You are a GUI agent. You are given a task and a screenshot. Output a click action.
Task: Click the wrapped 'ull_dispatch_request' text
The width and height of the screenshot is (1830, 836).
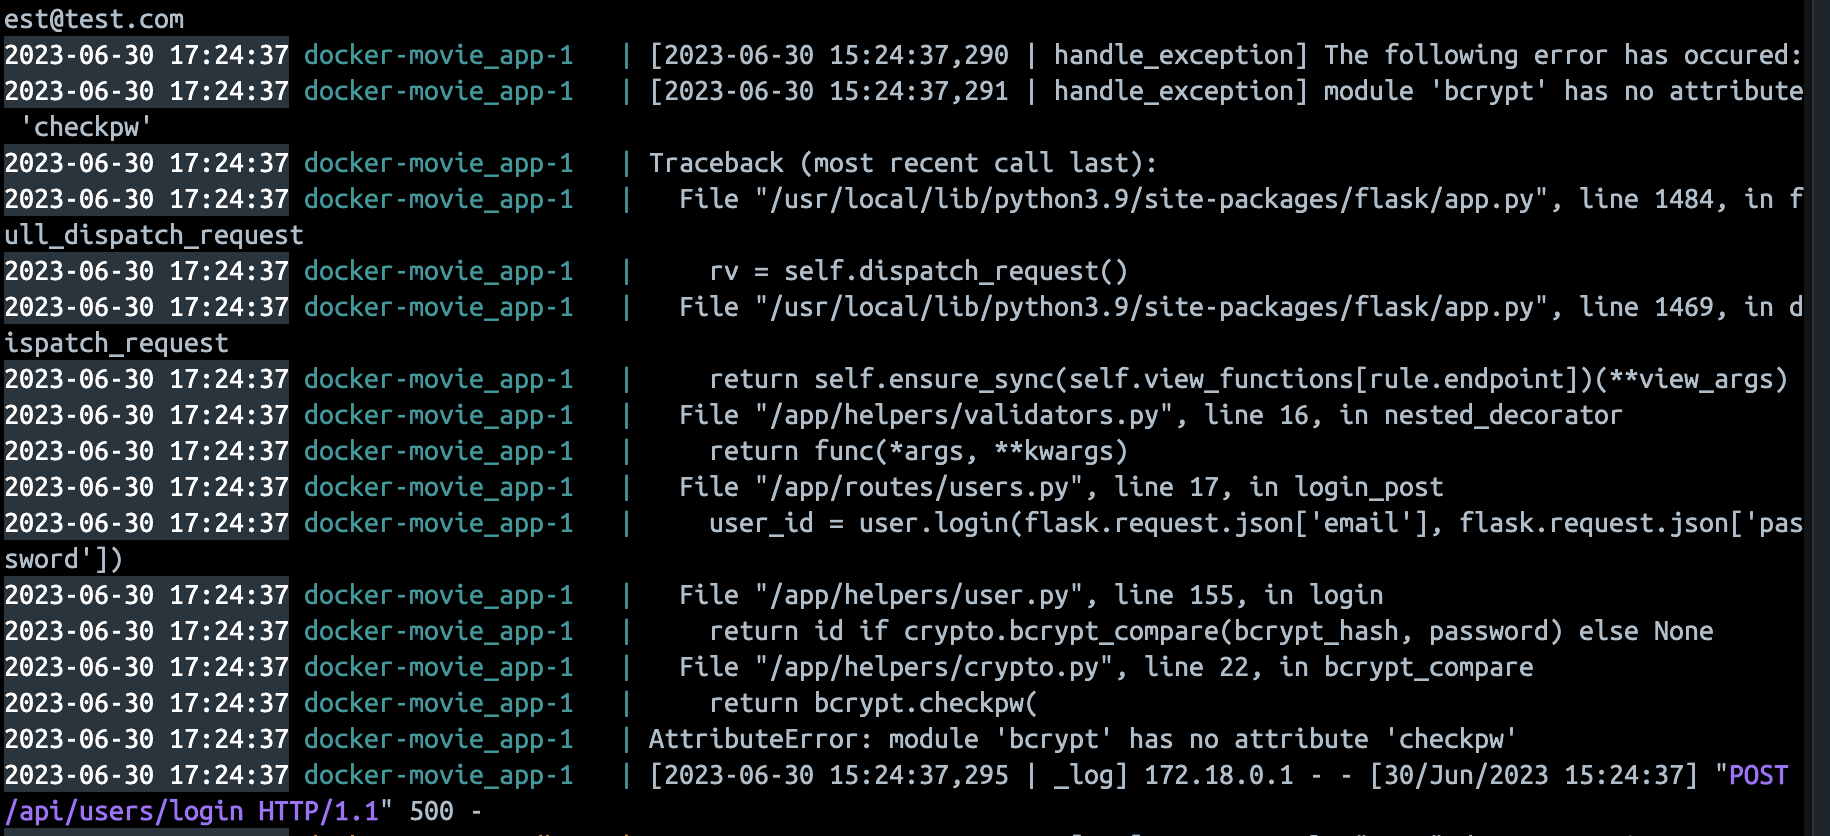click(x=154, y=235)
